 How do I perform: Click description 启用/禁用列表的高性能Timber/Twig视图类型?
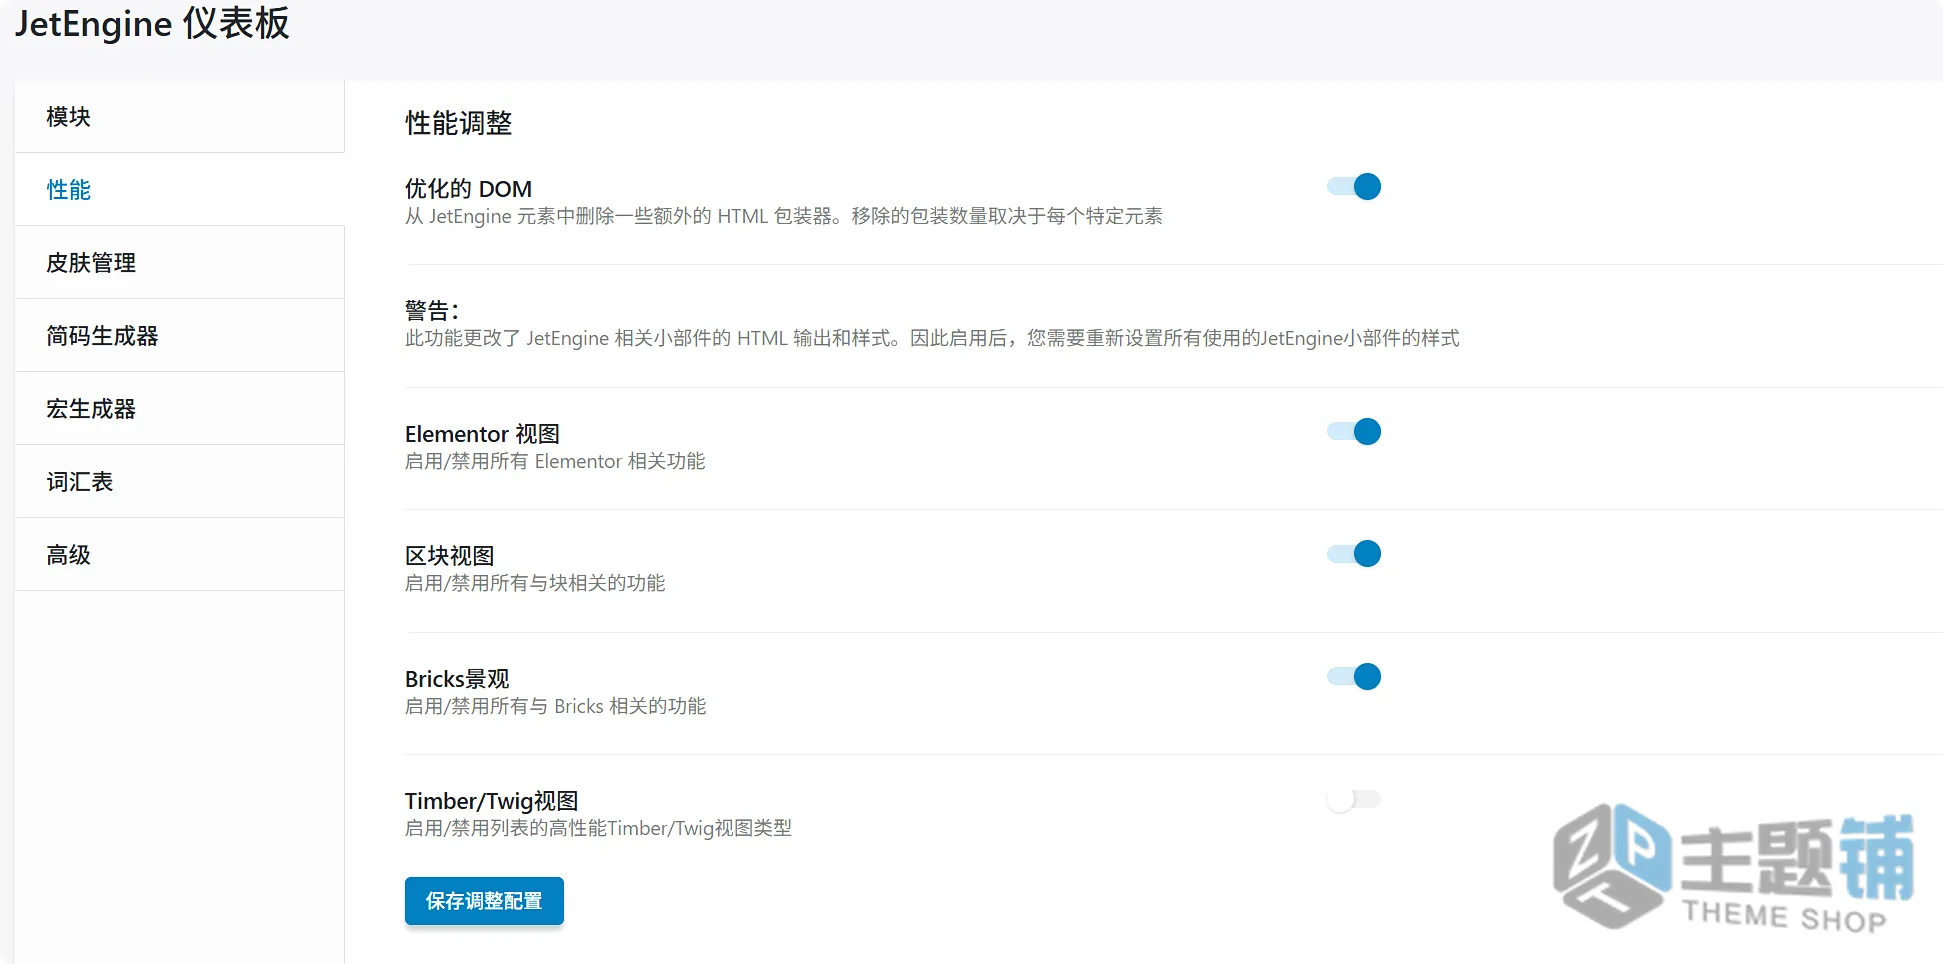[x=598, y=828]
